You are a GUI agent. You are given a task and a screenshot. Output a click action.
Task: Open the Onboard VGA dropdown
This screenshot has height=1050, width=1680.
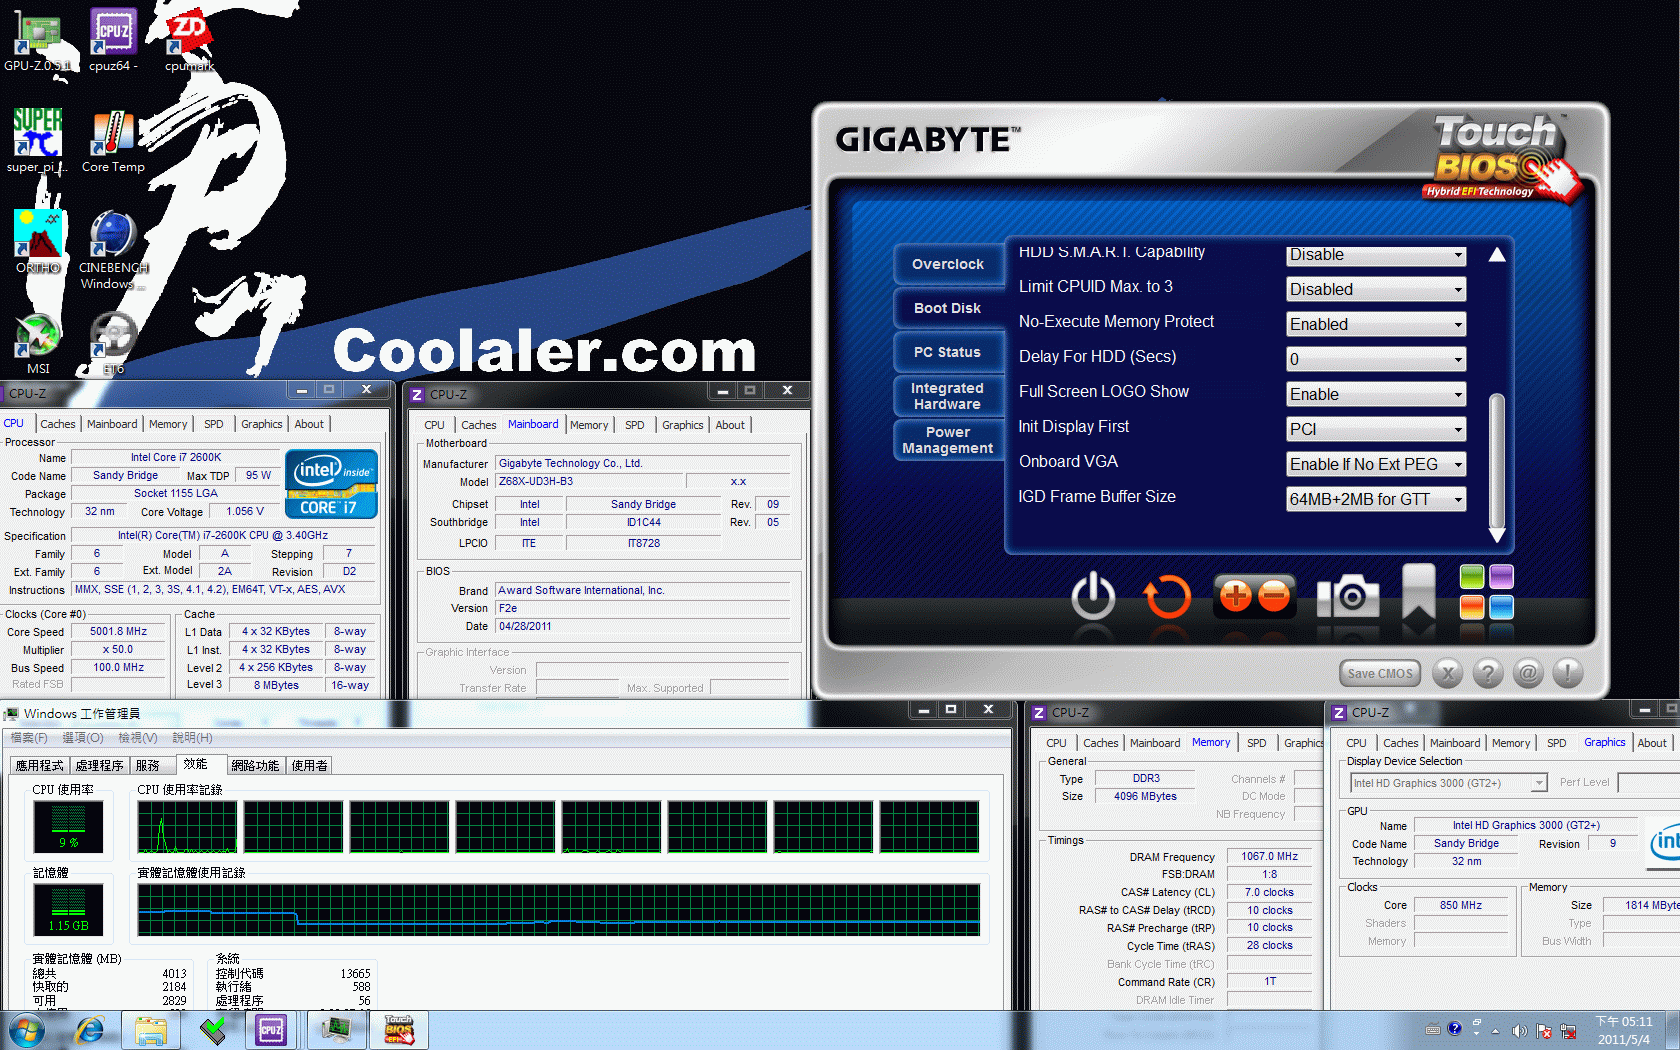1376,464
